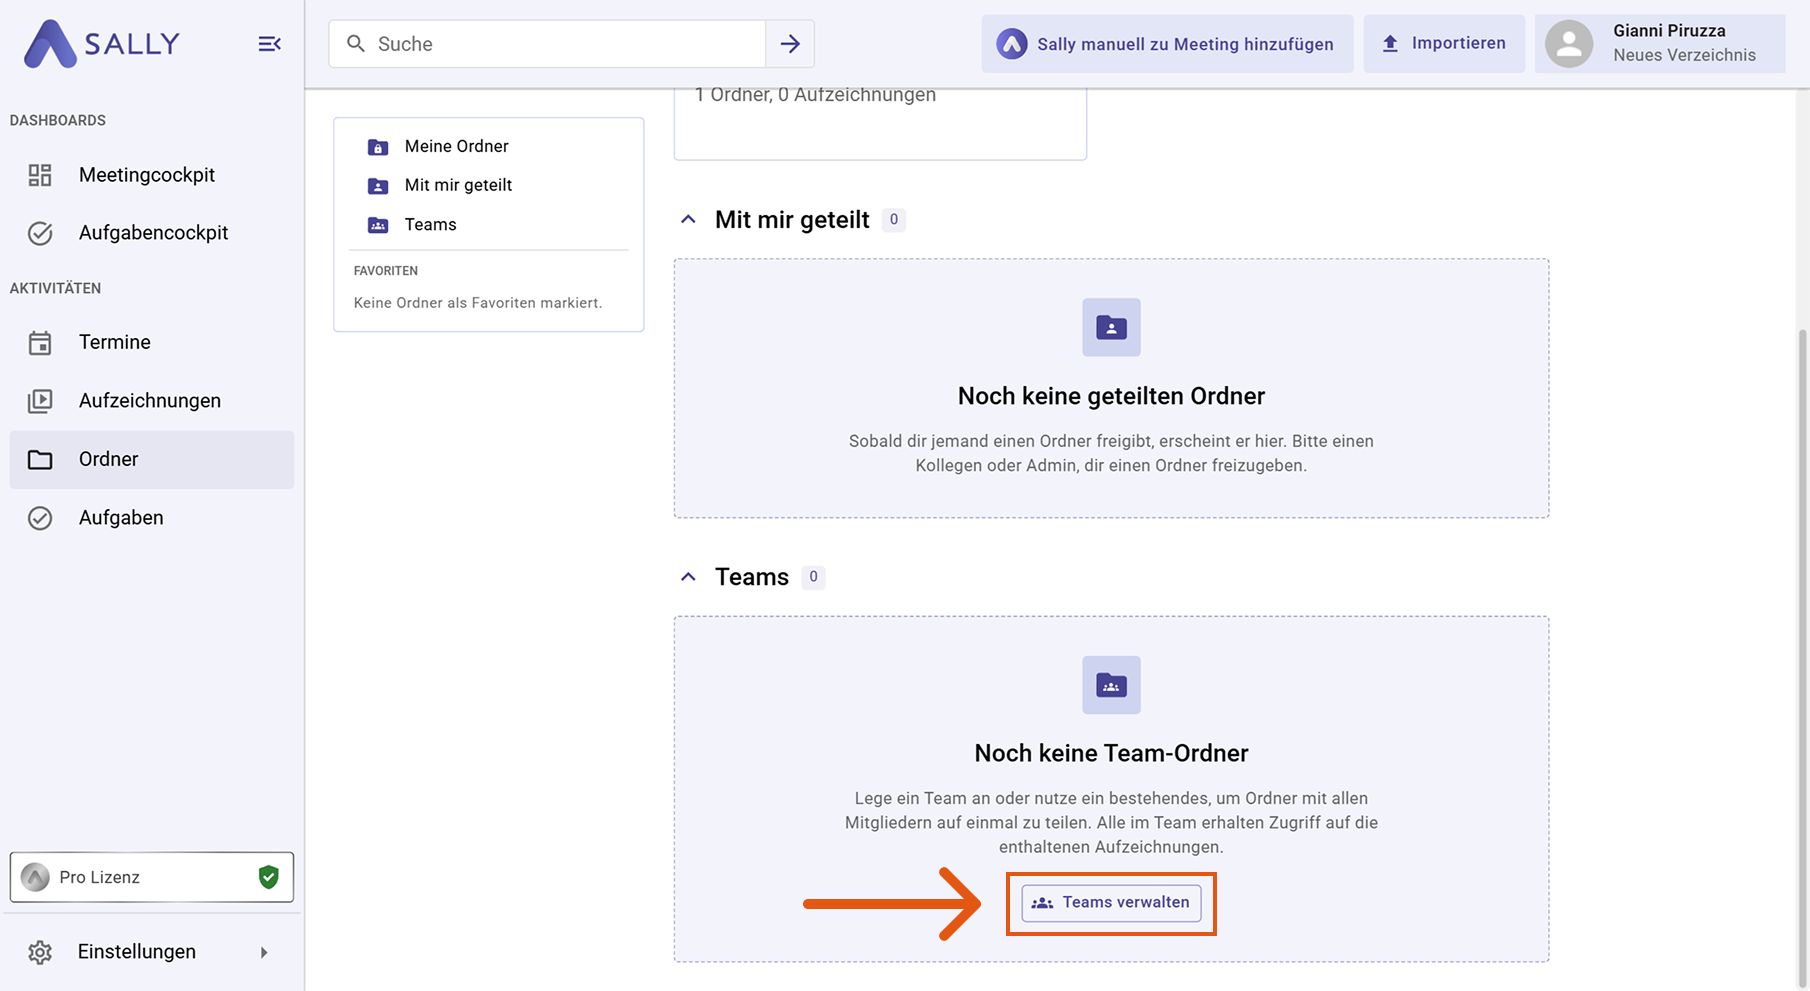Click the green license shield icon
Viewport: 1810px width, 991px height.
click(x=268, y=877)
